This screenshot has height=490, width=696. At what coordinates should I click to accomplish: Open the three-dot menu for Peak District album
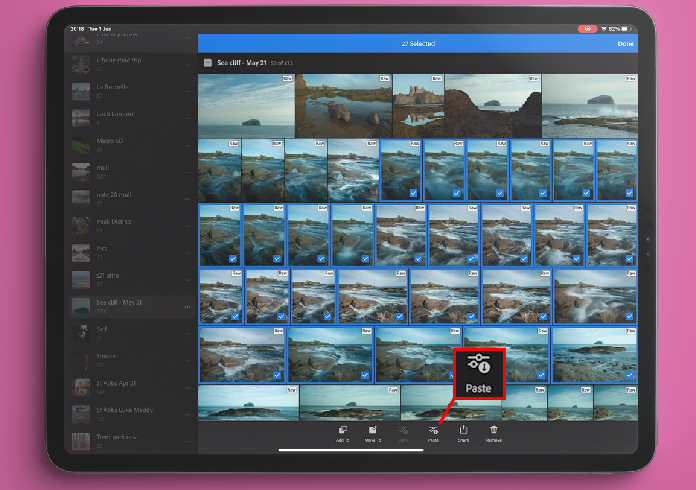coord(187,224)
